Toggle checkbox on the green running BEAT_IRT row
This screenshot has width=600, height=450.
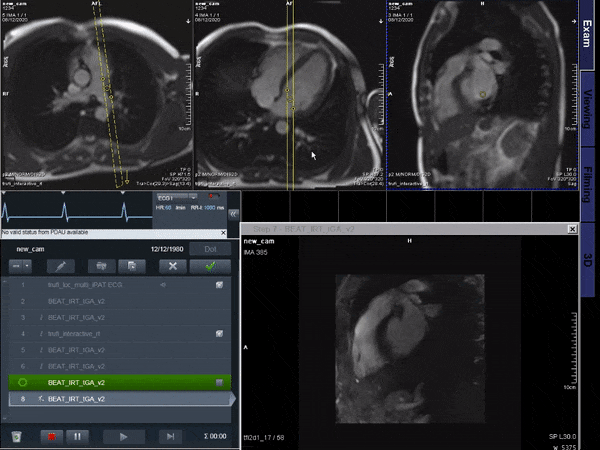click(218, 382)
